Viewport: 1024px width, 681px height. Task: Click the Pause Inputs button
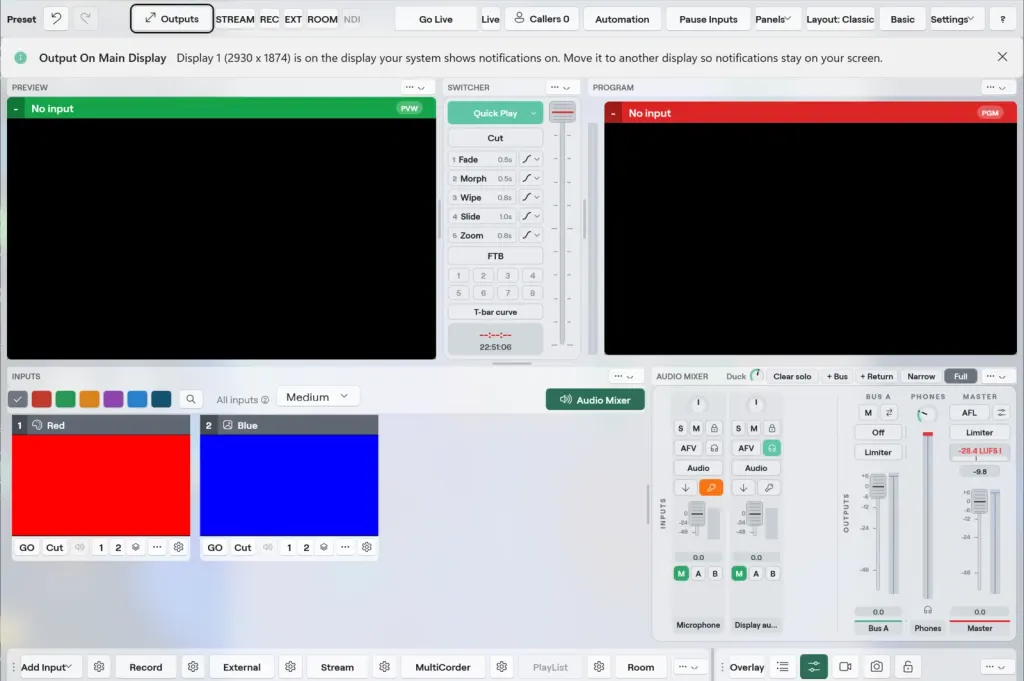tap(708, 19)
